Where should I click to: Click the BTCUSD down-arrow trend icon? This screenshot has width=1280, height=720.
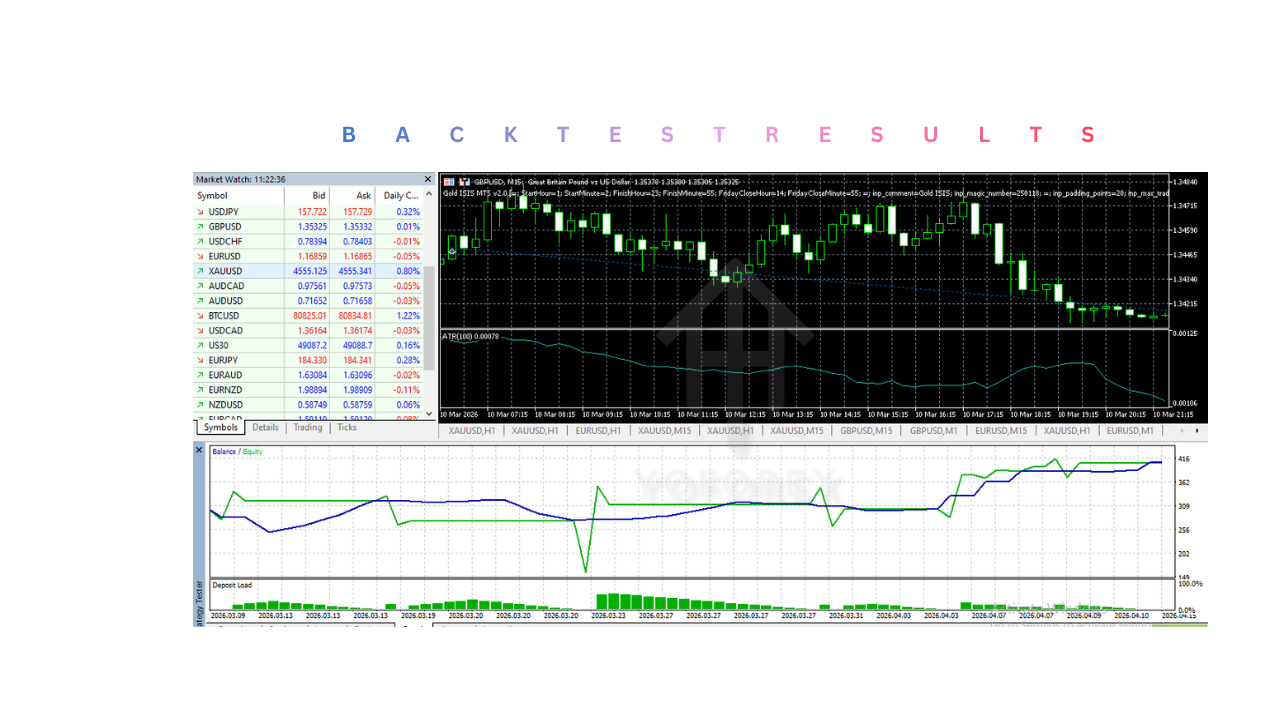pos(200,315)
